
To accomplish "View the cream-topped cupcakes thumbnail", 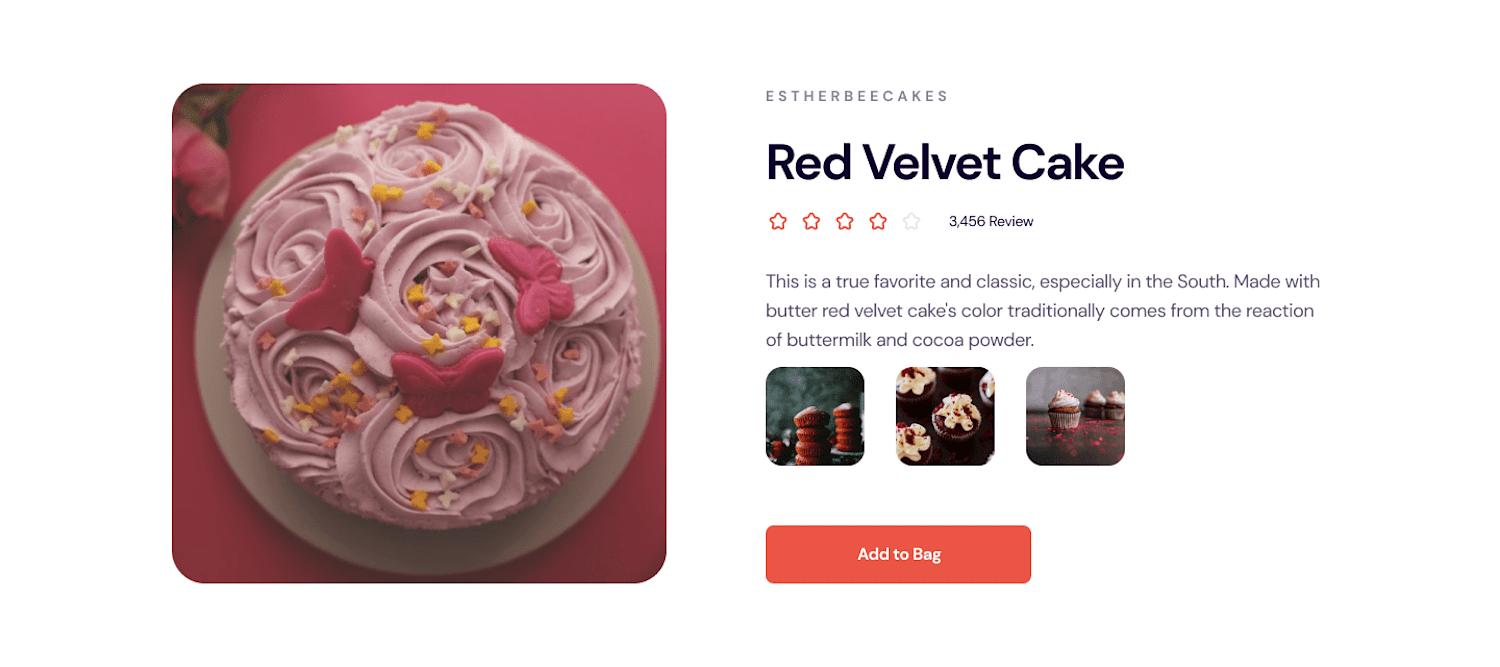I will pos(945,416).
